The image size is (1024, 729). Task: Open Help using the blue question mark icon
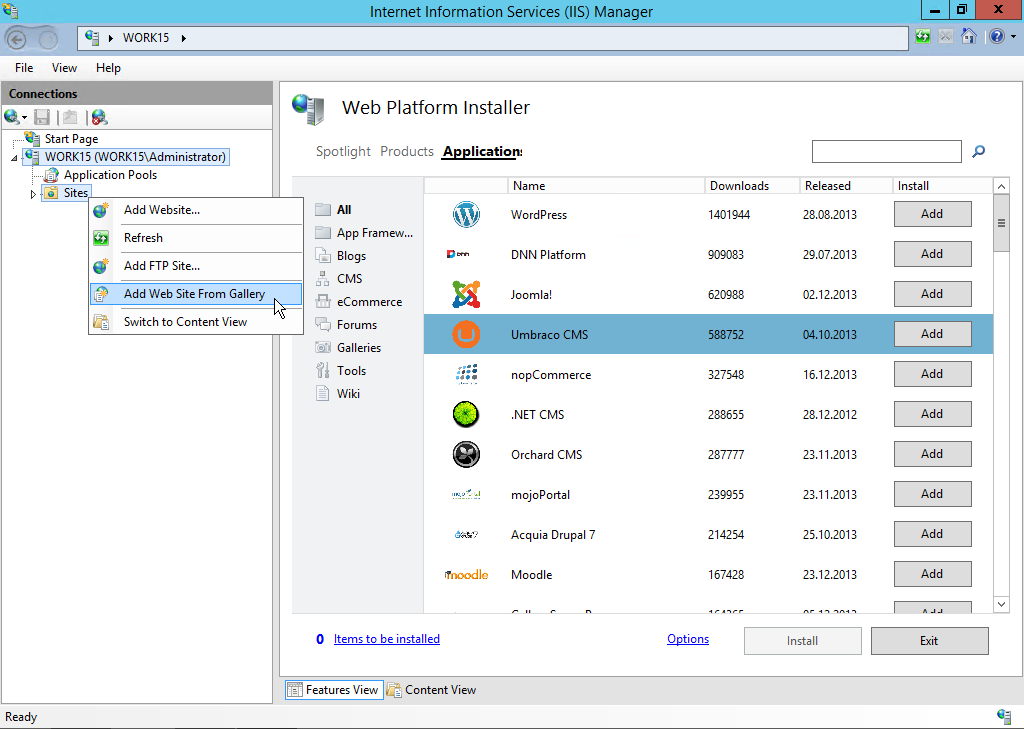[997, 37]
